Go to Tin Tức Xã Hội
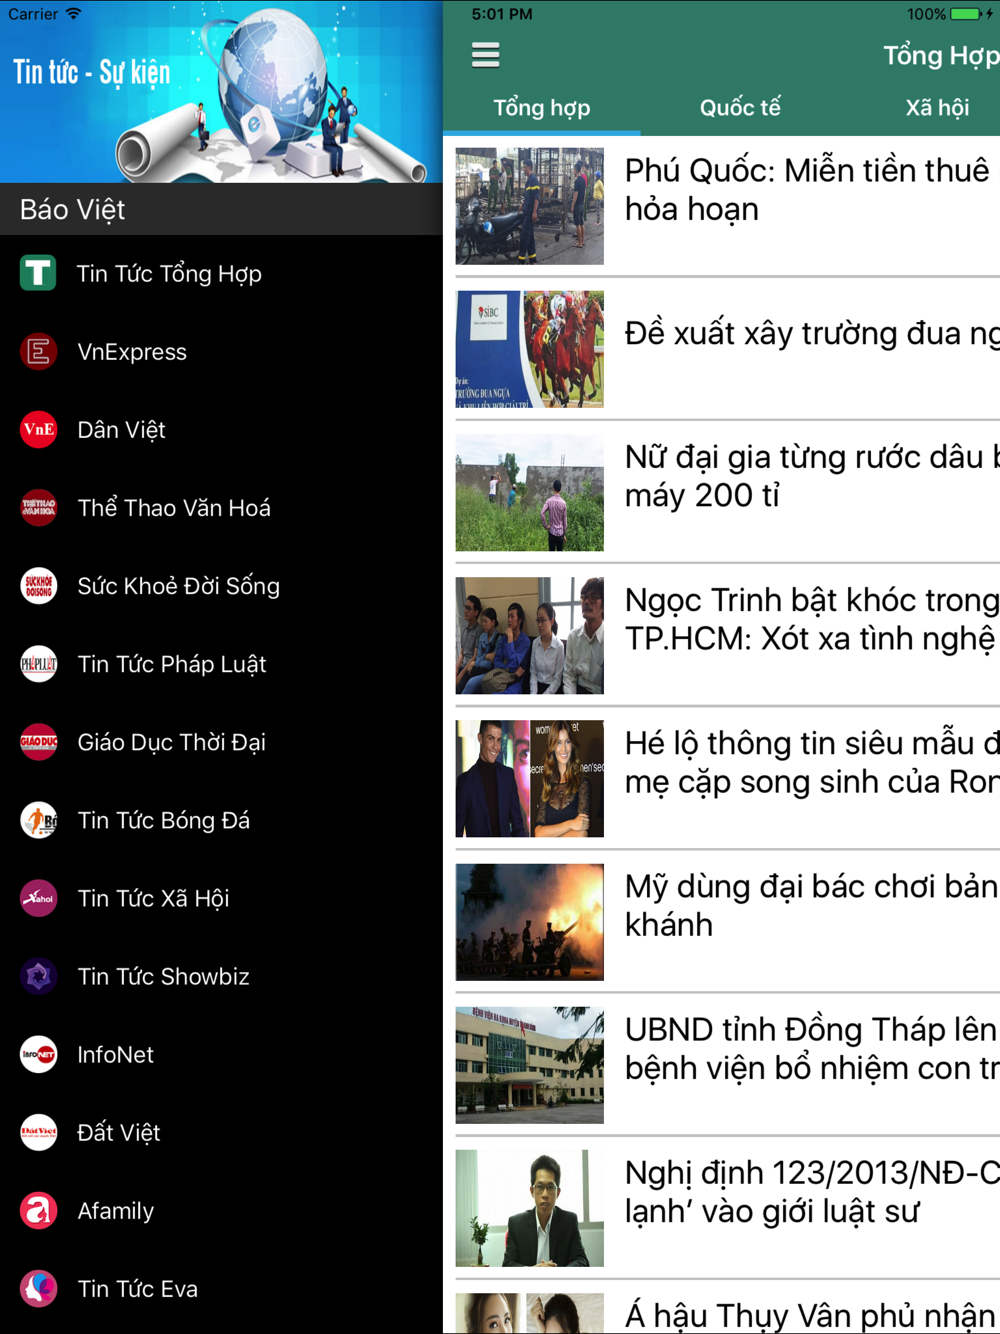This screenshot has width=1000, height=1334. pyautogui.click(x=221, y=898)
